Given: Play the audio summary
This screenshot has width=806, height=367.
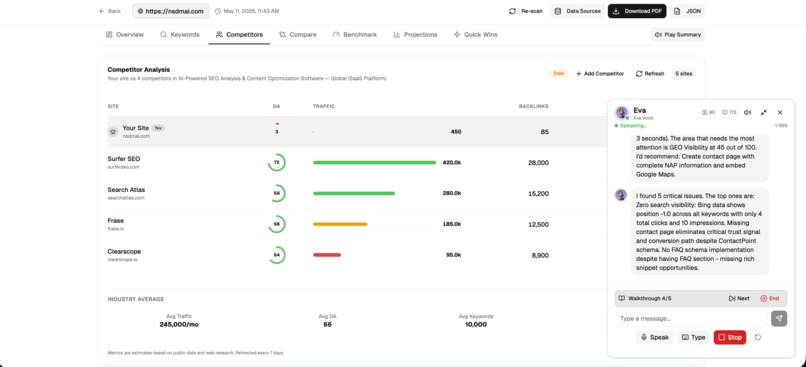Looking at the screenshot, I should click(677, 34).
